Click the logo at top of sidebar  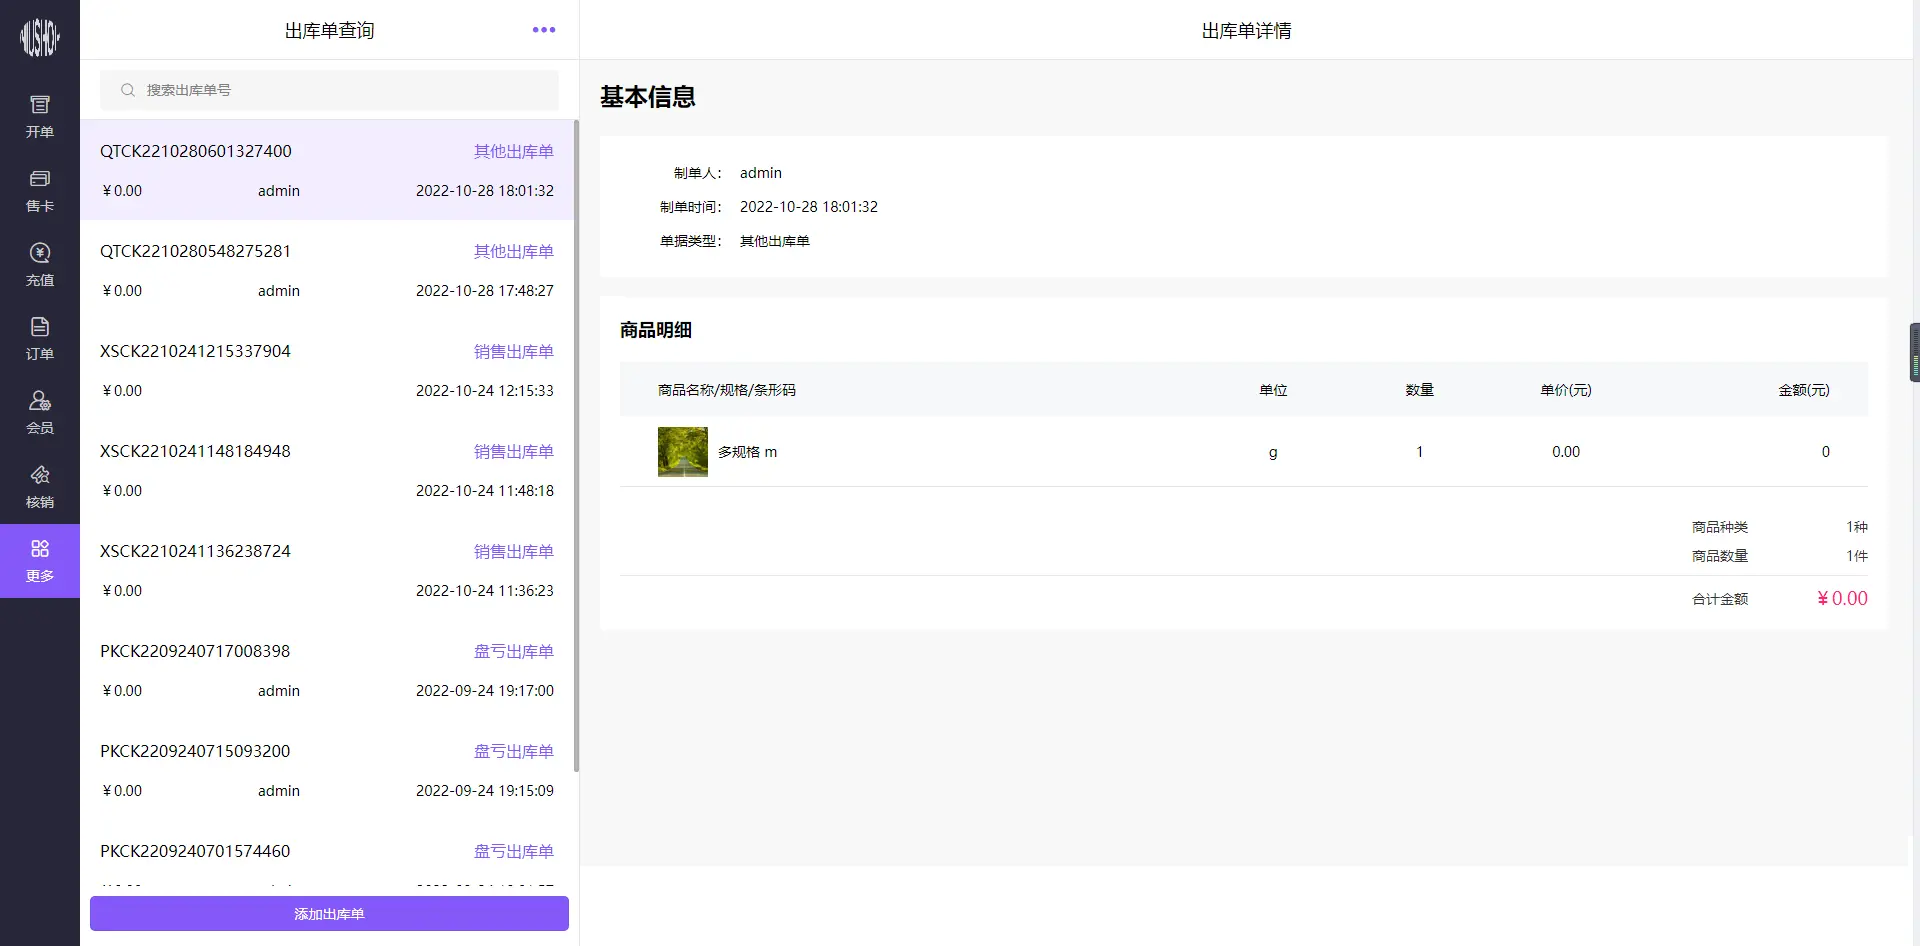pos(40,38)
